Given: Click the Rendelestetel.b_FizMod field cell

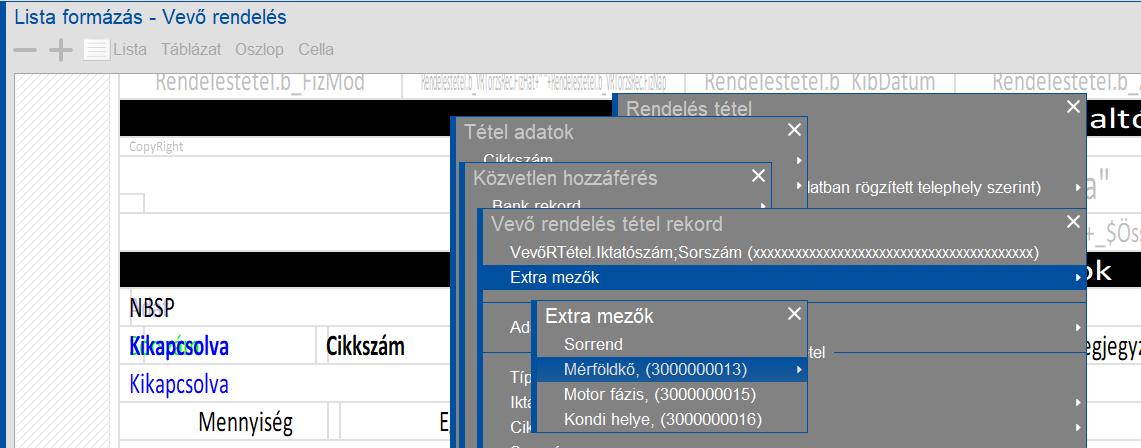Looking at the screenshot, I should [x=260, y=84].
